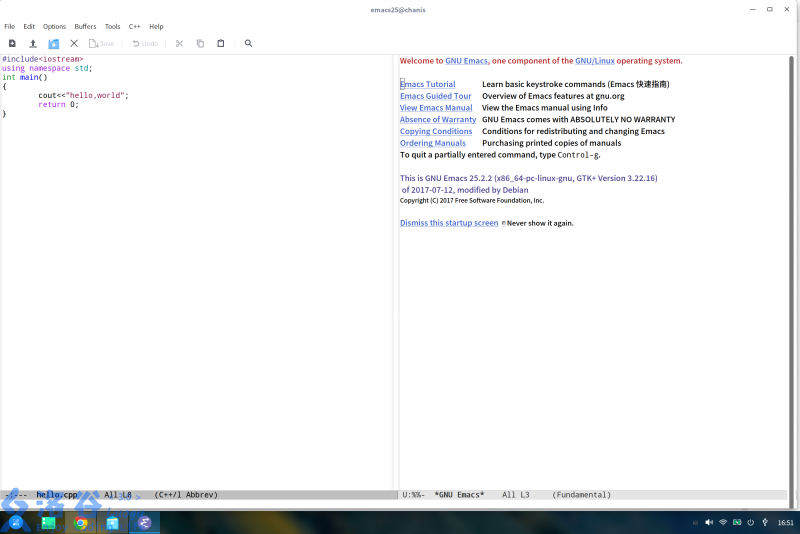Click the Open File upload-arrow icon
The image size is (800, 534).
(33, 44)
